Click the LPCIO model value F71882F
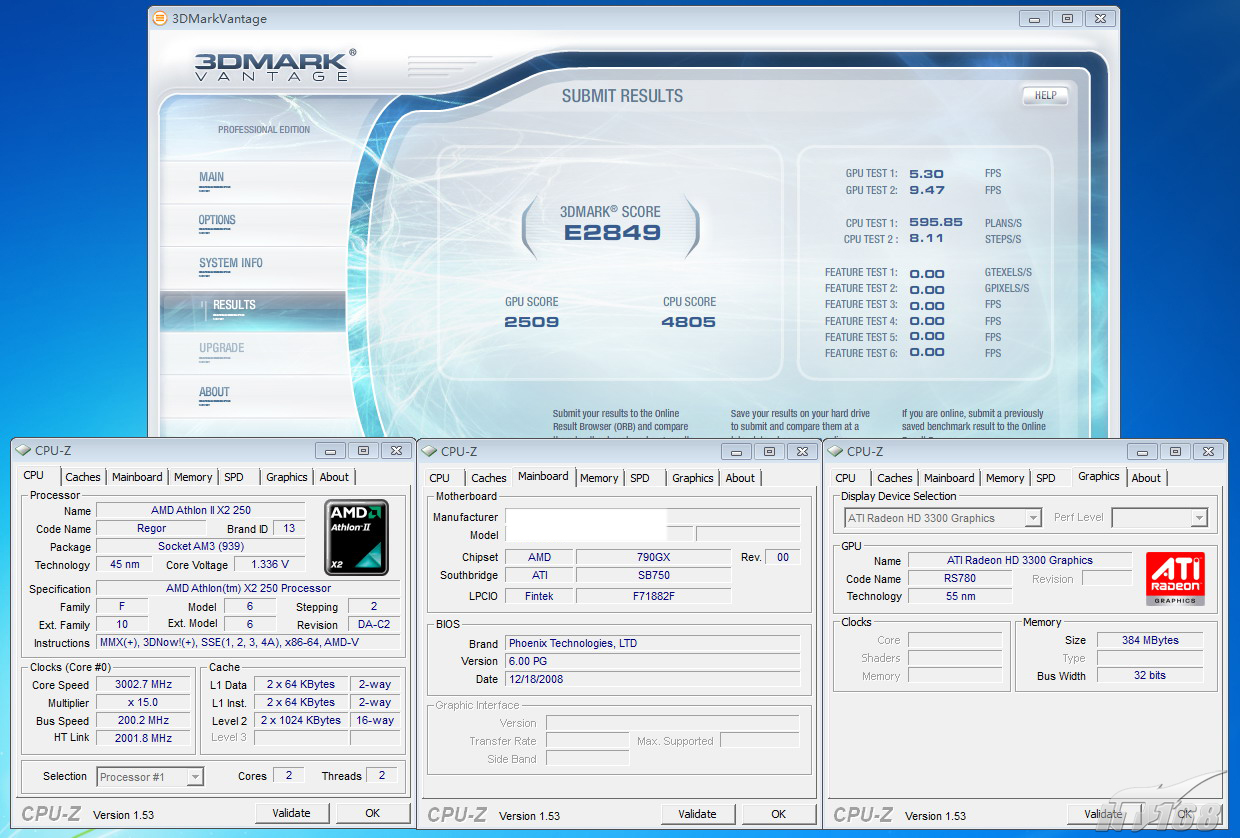This screenshot has height=838, width=1240. (x=653, y=595)
